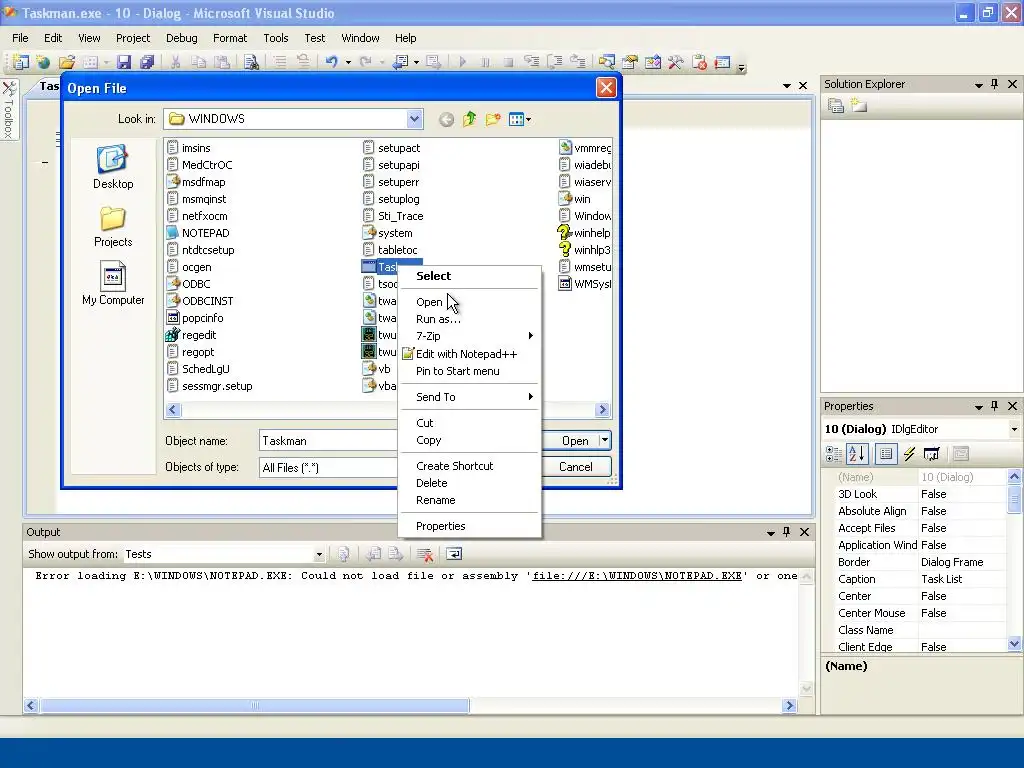Choose Open in the context menu
Image resolution: width=1024 pixels, height=768 pixels.
pos(470,302)
